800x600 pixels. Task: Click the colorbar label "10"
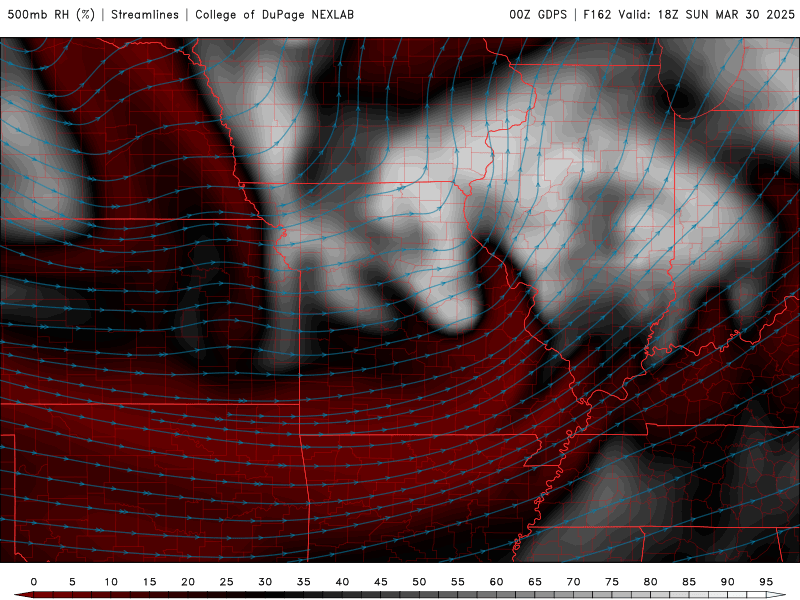tap(111, 582)
